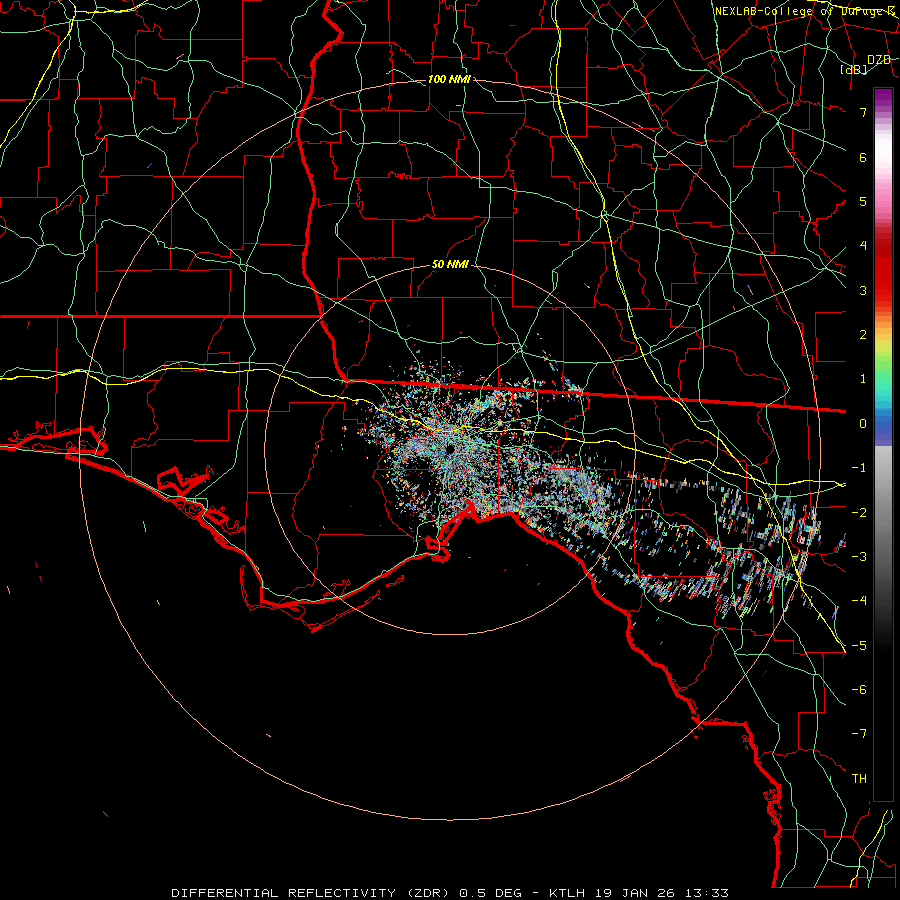Click the 1 dB scale label

pyautogui.click(x=863, y=379)
